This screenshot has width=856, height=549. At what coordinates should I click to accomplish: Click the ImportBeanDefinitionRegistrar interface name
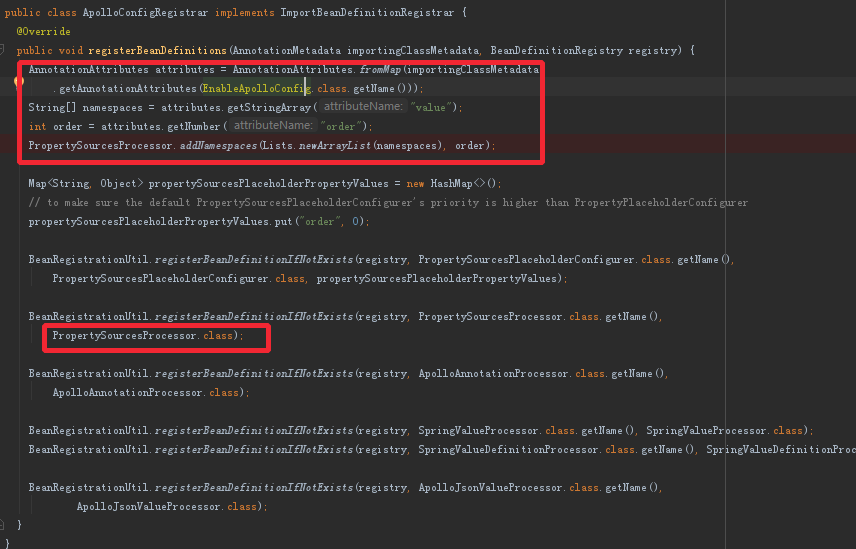(367, 13)
